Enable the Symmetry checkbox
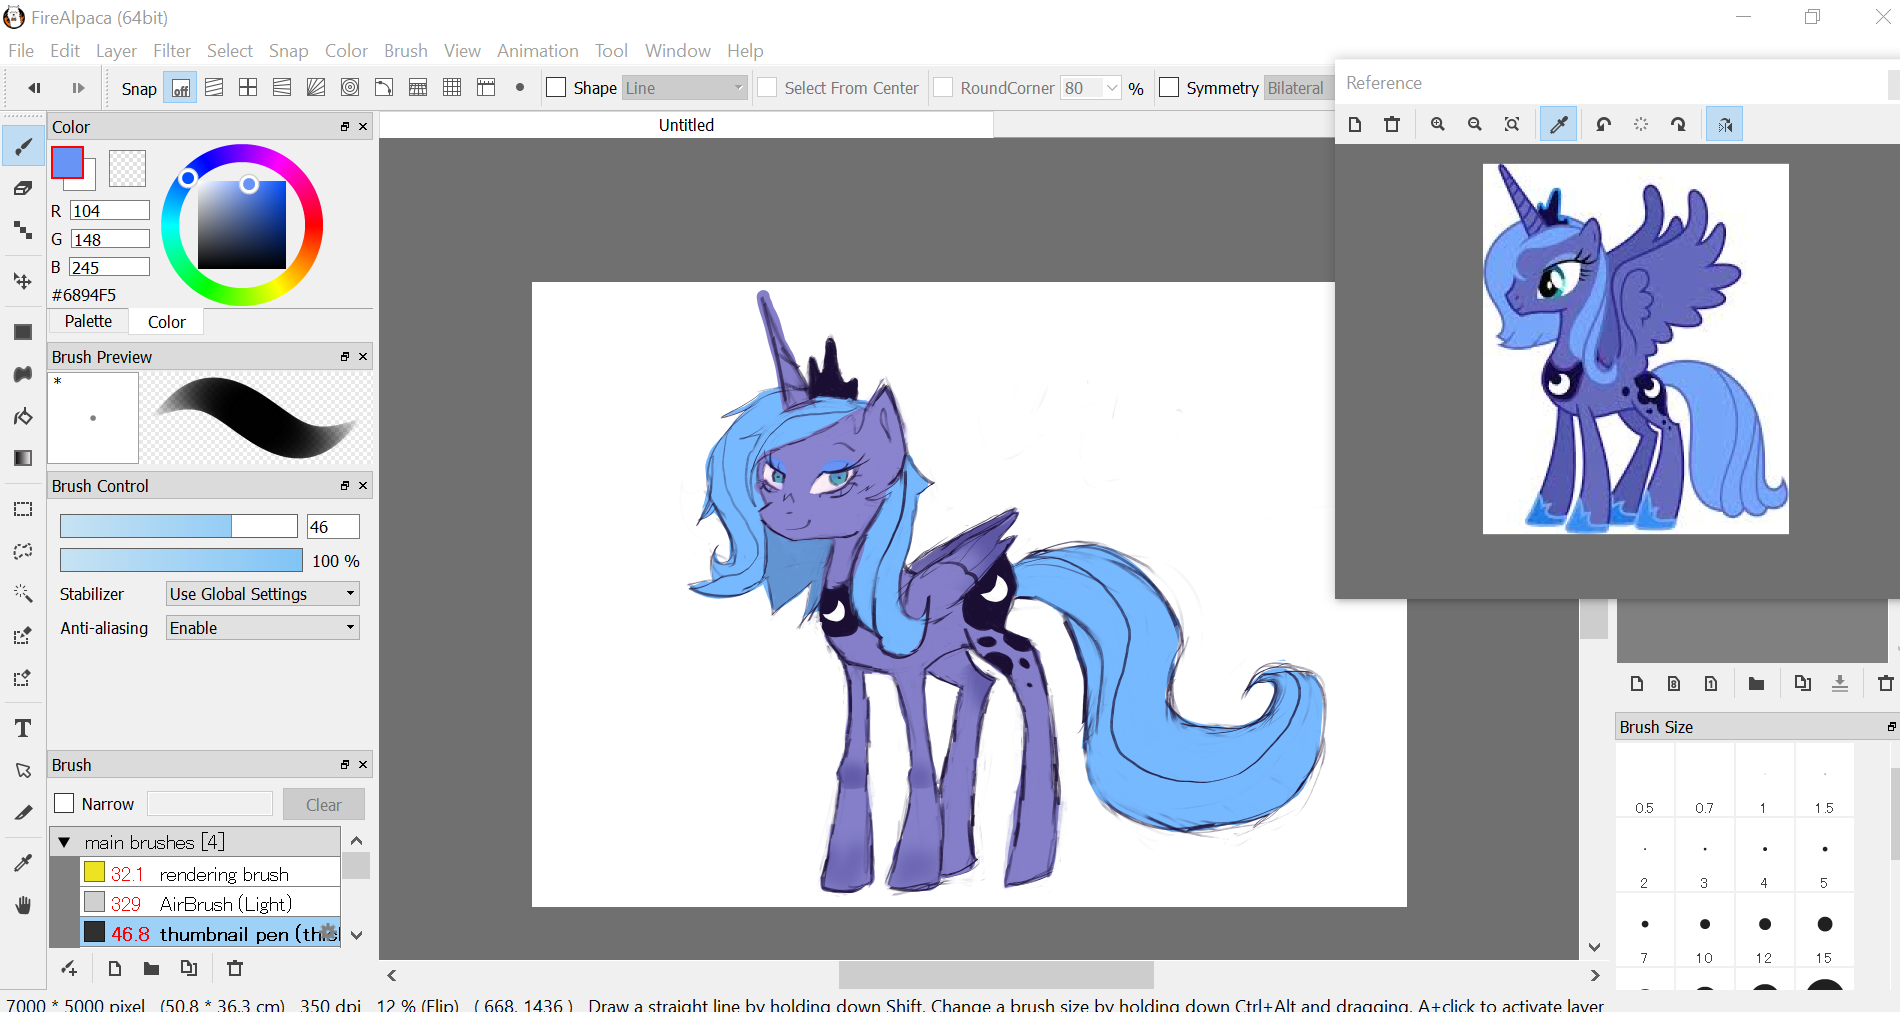This screenshot has height=1012, width=1900. click(1169, 88)
